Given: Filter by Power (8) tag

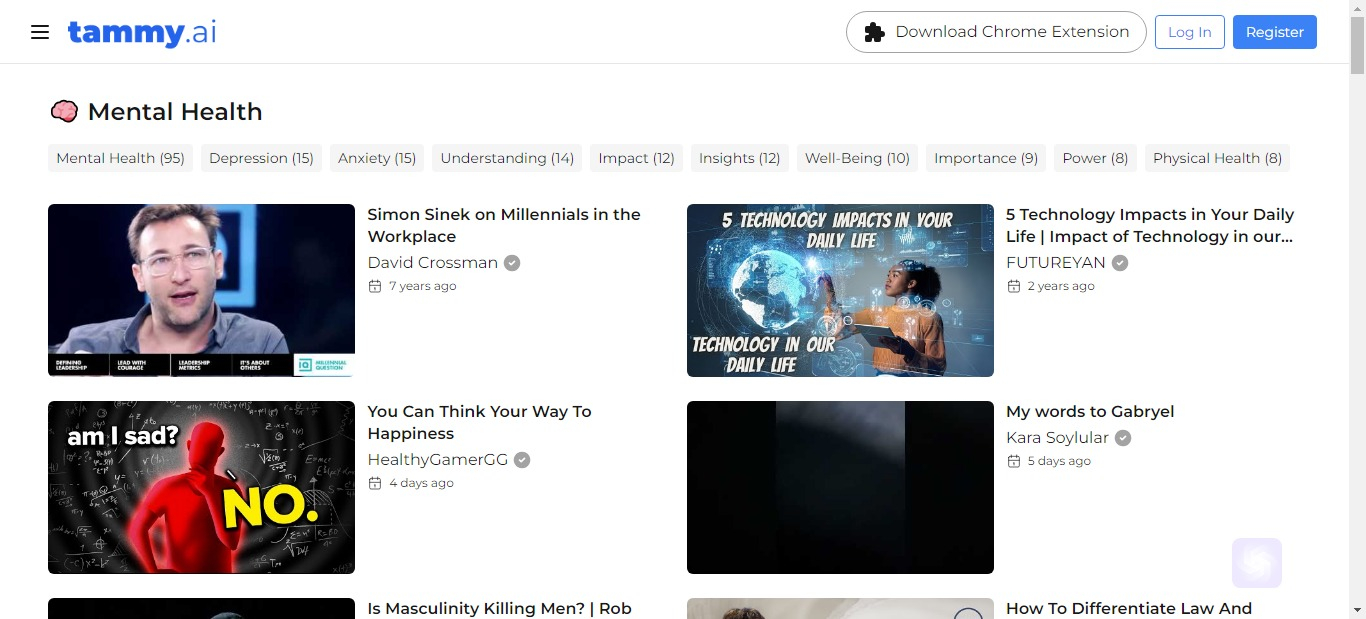Looking at the screenshot, I should tap(1095, 158).
